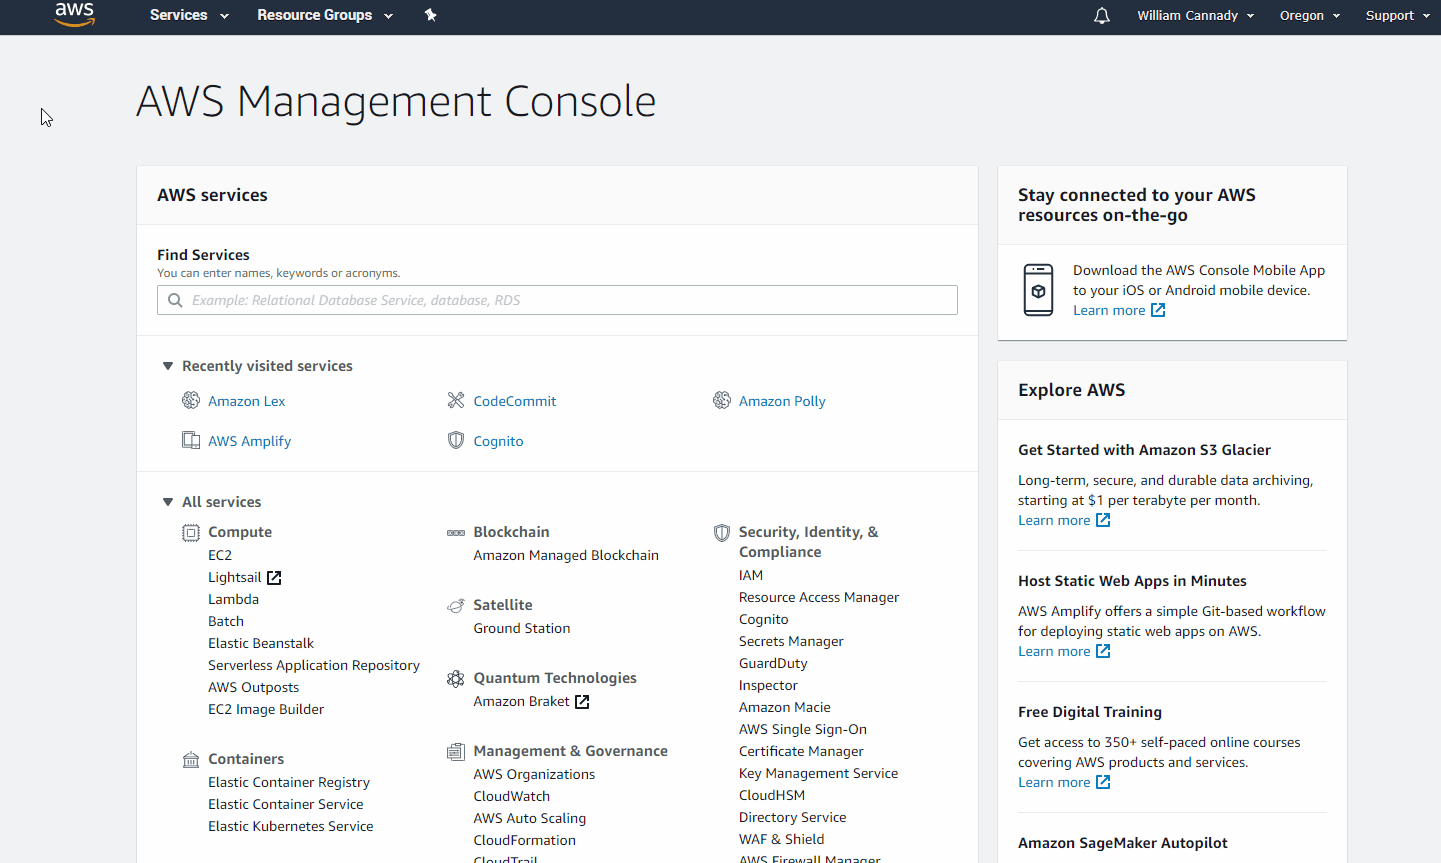Click the Containers category icon
Viewport: 1441px width, 863px height.
191,760
